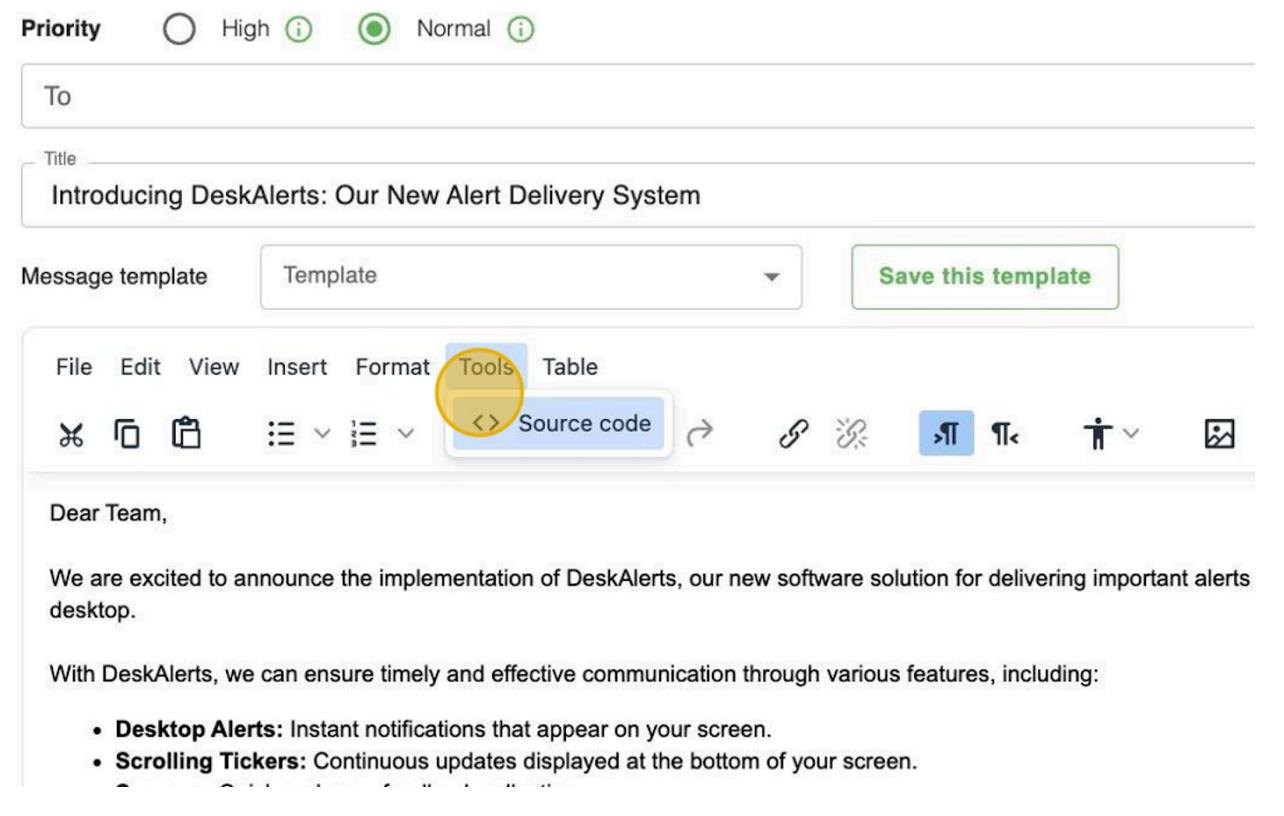Click the Insert image icon

pyautogui.click(x=1220, y=433)
